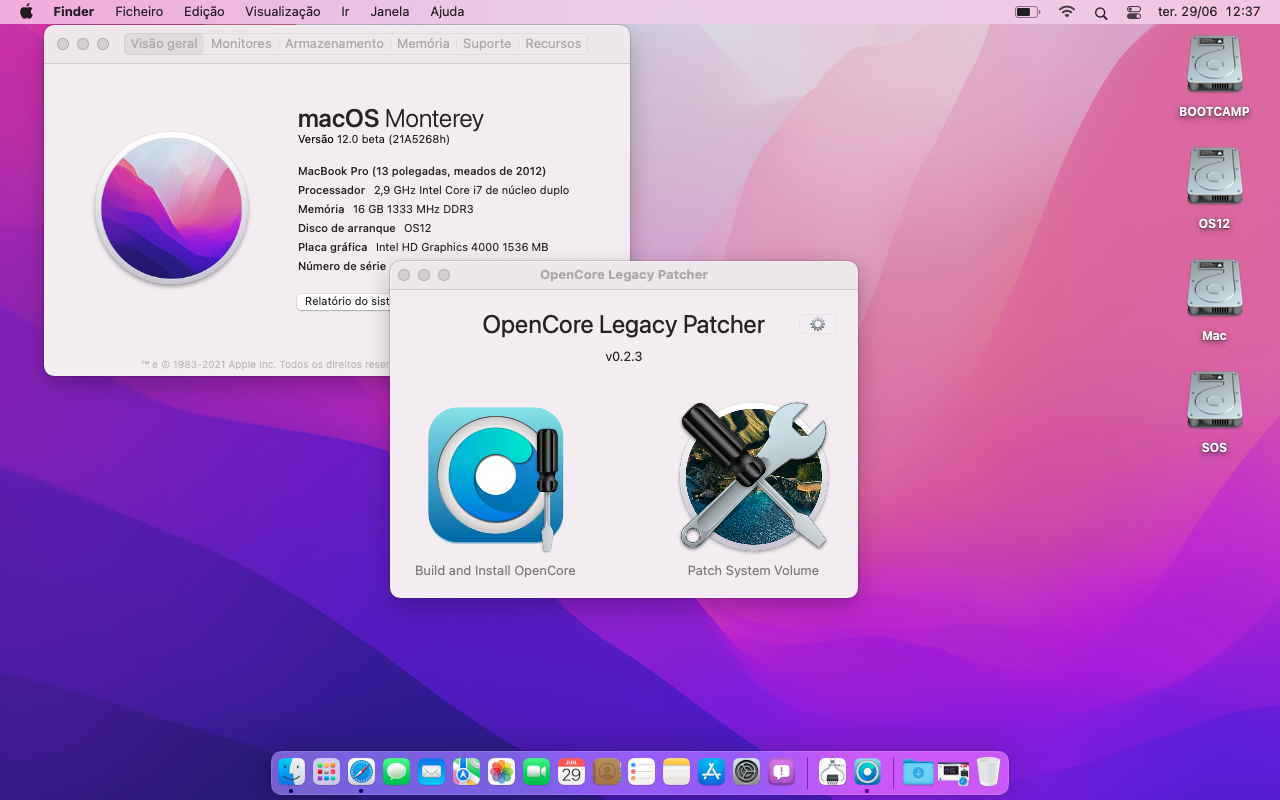Open App Store from the Dock
Image resolution: width=1280 pixels, height=800 pixels.
(712, 772)
